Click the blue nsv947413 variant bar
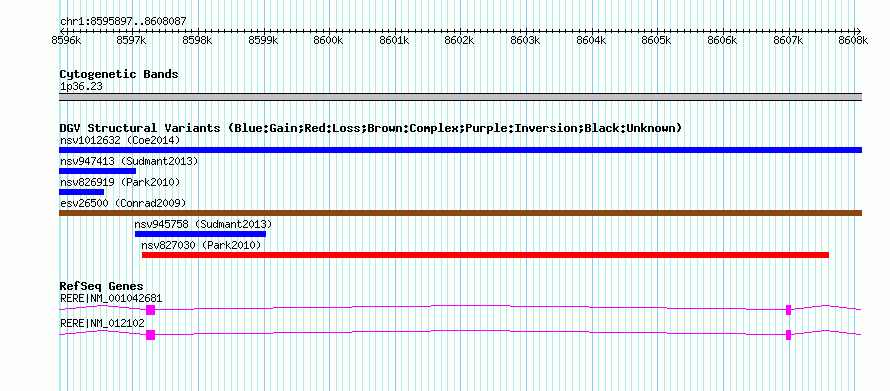The image size is (890, 391). pos(98,171)
